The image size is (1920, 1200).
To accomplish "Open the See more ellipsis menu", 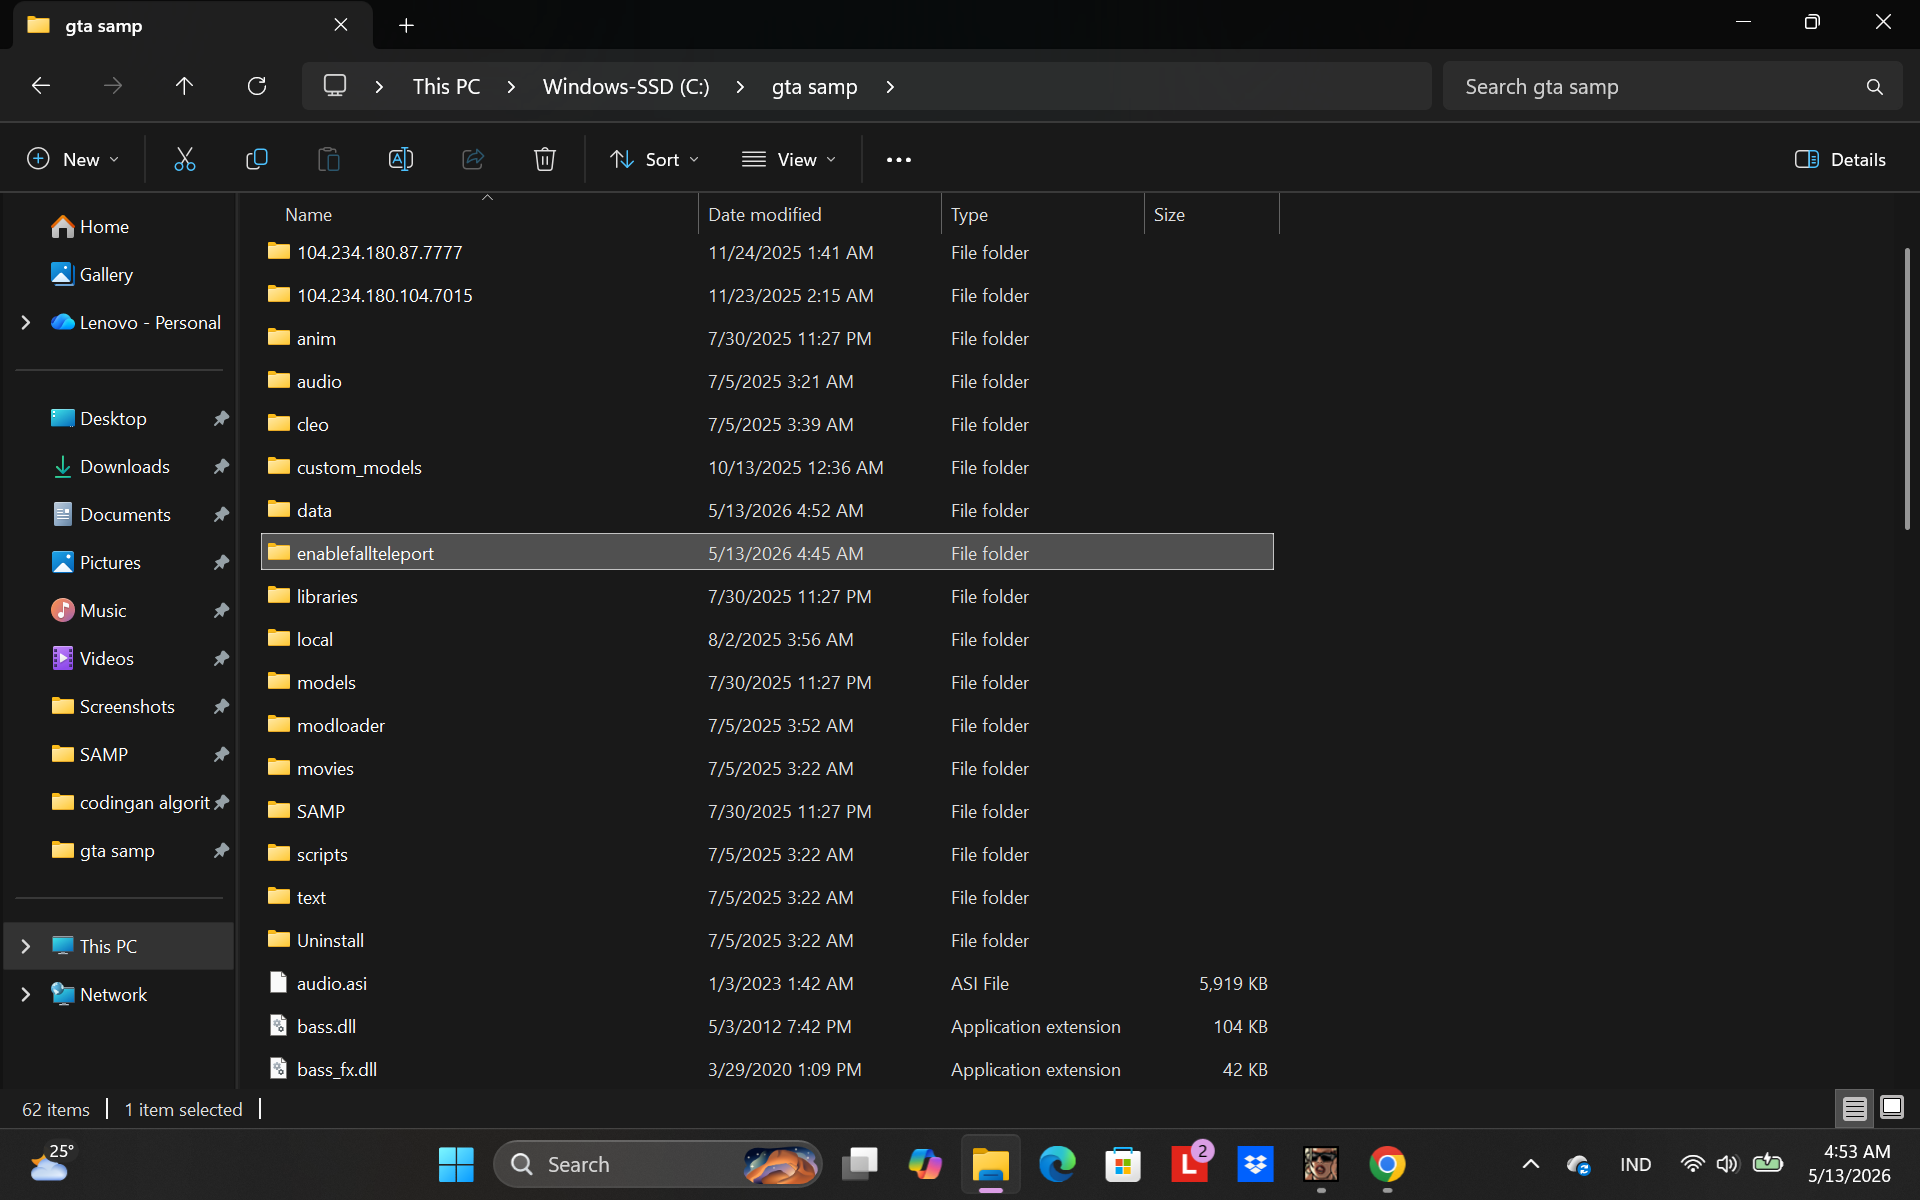I will pos(899,160).
